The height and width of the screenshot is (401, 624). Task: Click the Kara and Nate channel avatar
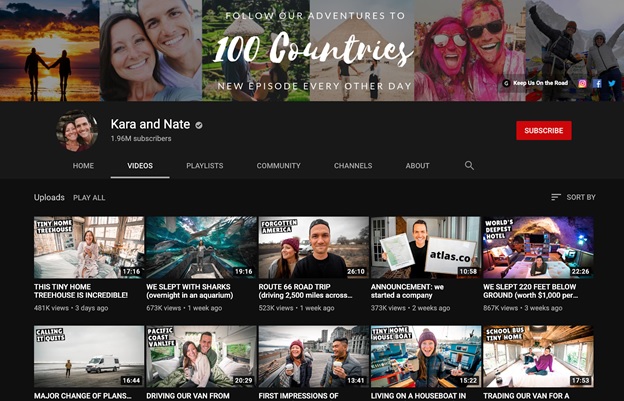[x=77, y=131]
